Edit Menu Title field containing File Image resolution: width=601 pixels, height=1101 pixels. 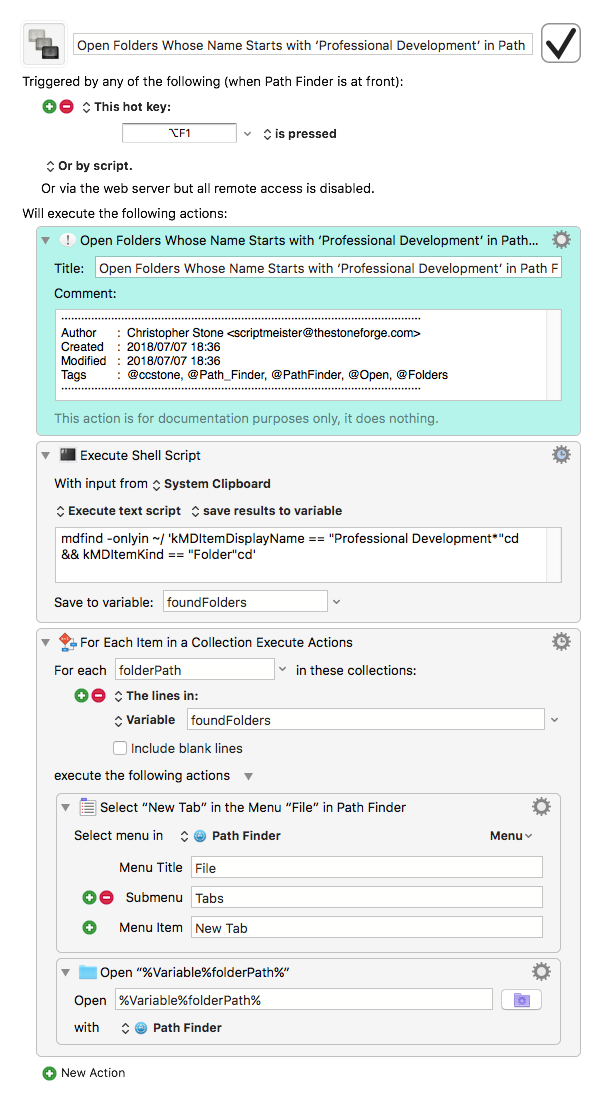point(367,867)
